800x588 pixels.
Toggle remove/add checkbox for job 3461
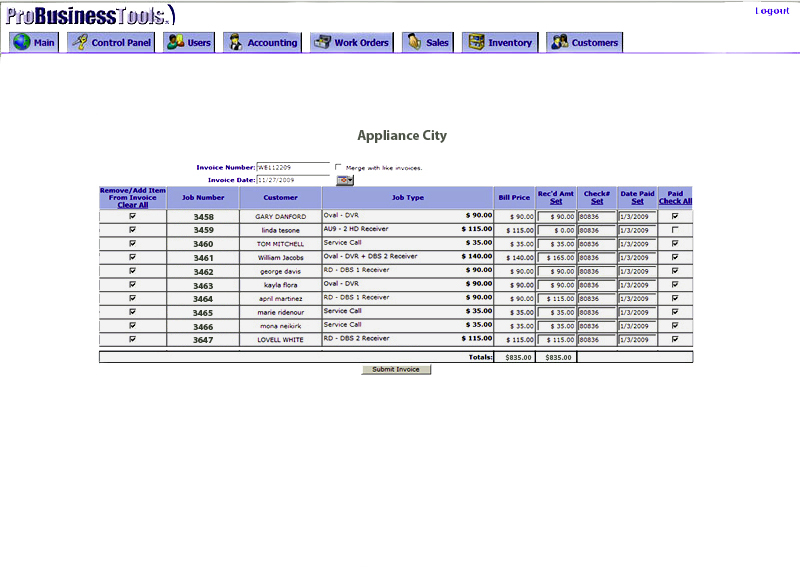[x=133, y=257]
